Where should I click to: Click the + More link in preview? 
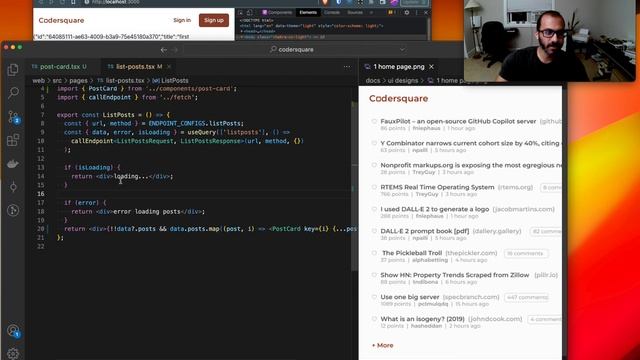382,345
